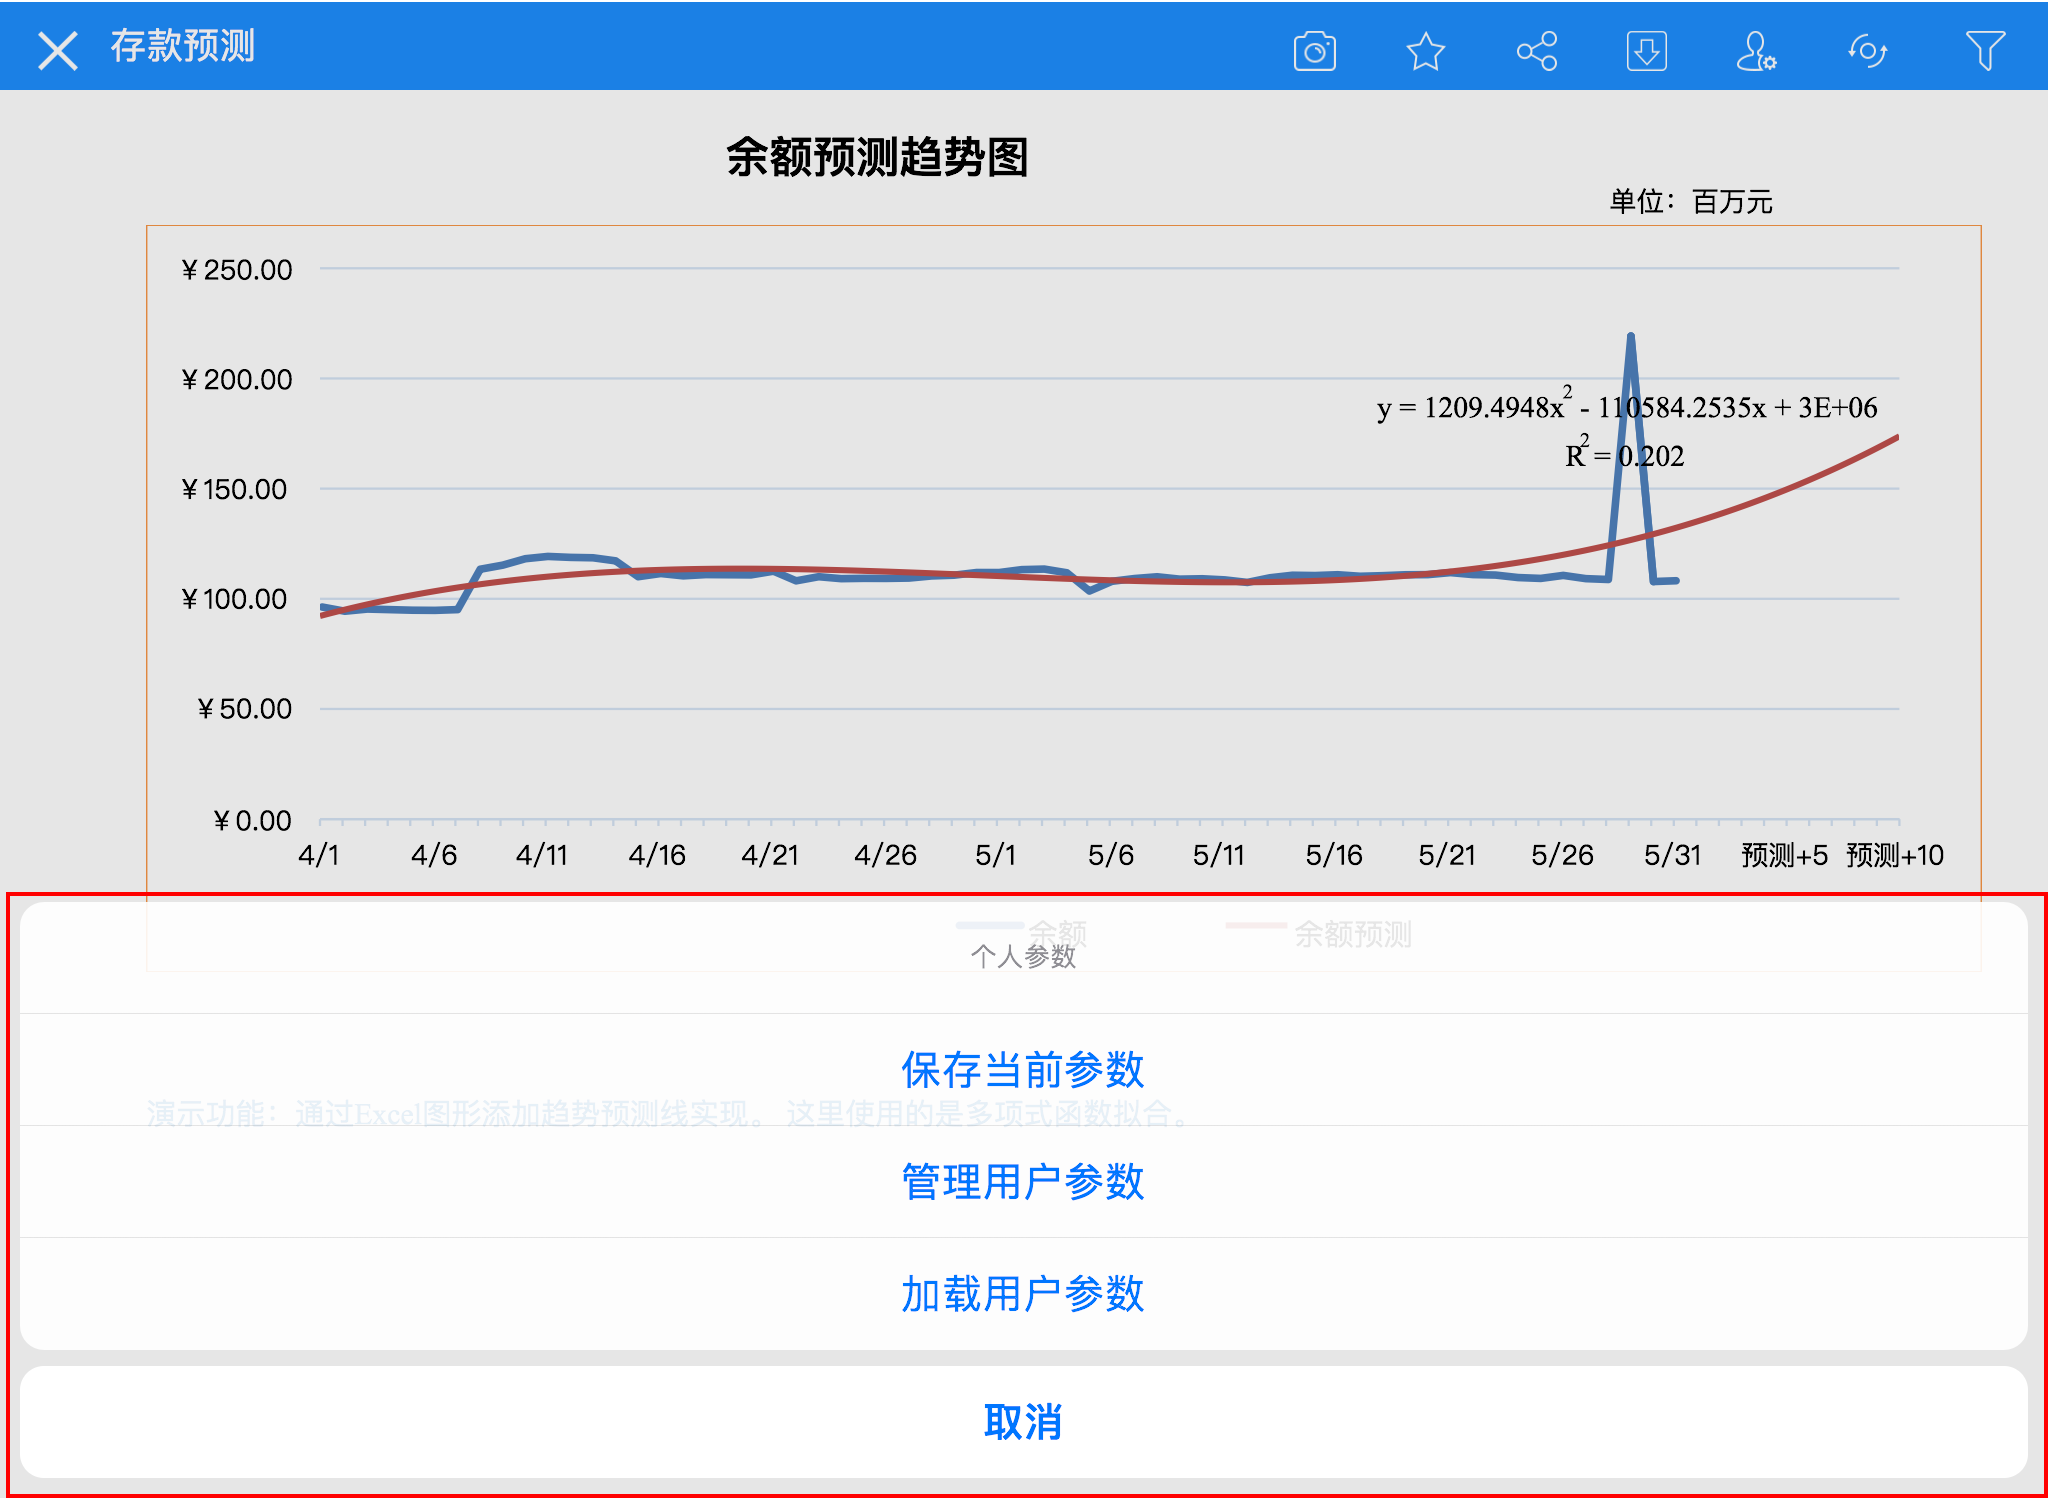Click the 4/6 date label
This screenshot has height=1498, width=2048.
click(x=434, y=855)
